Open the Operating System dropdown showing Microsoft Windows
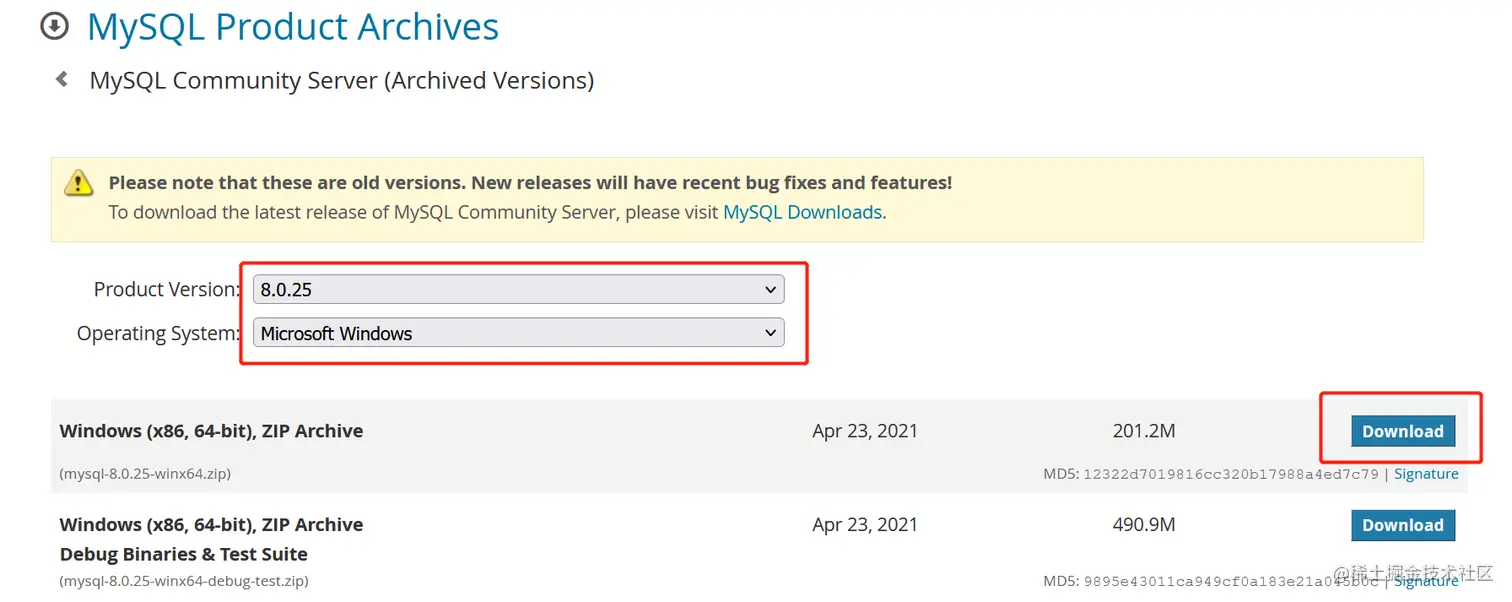The image size is (1512, 602). pos(518,333)
